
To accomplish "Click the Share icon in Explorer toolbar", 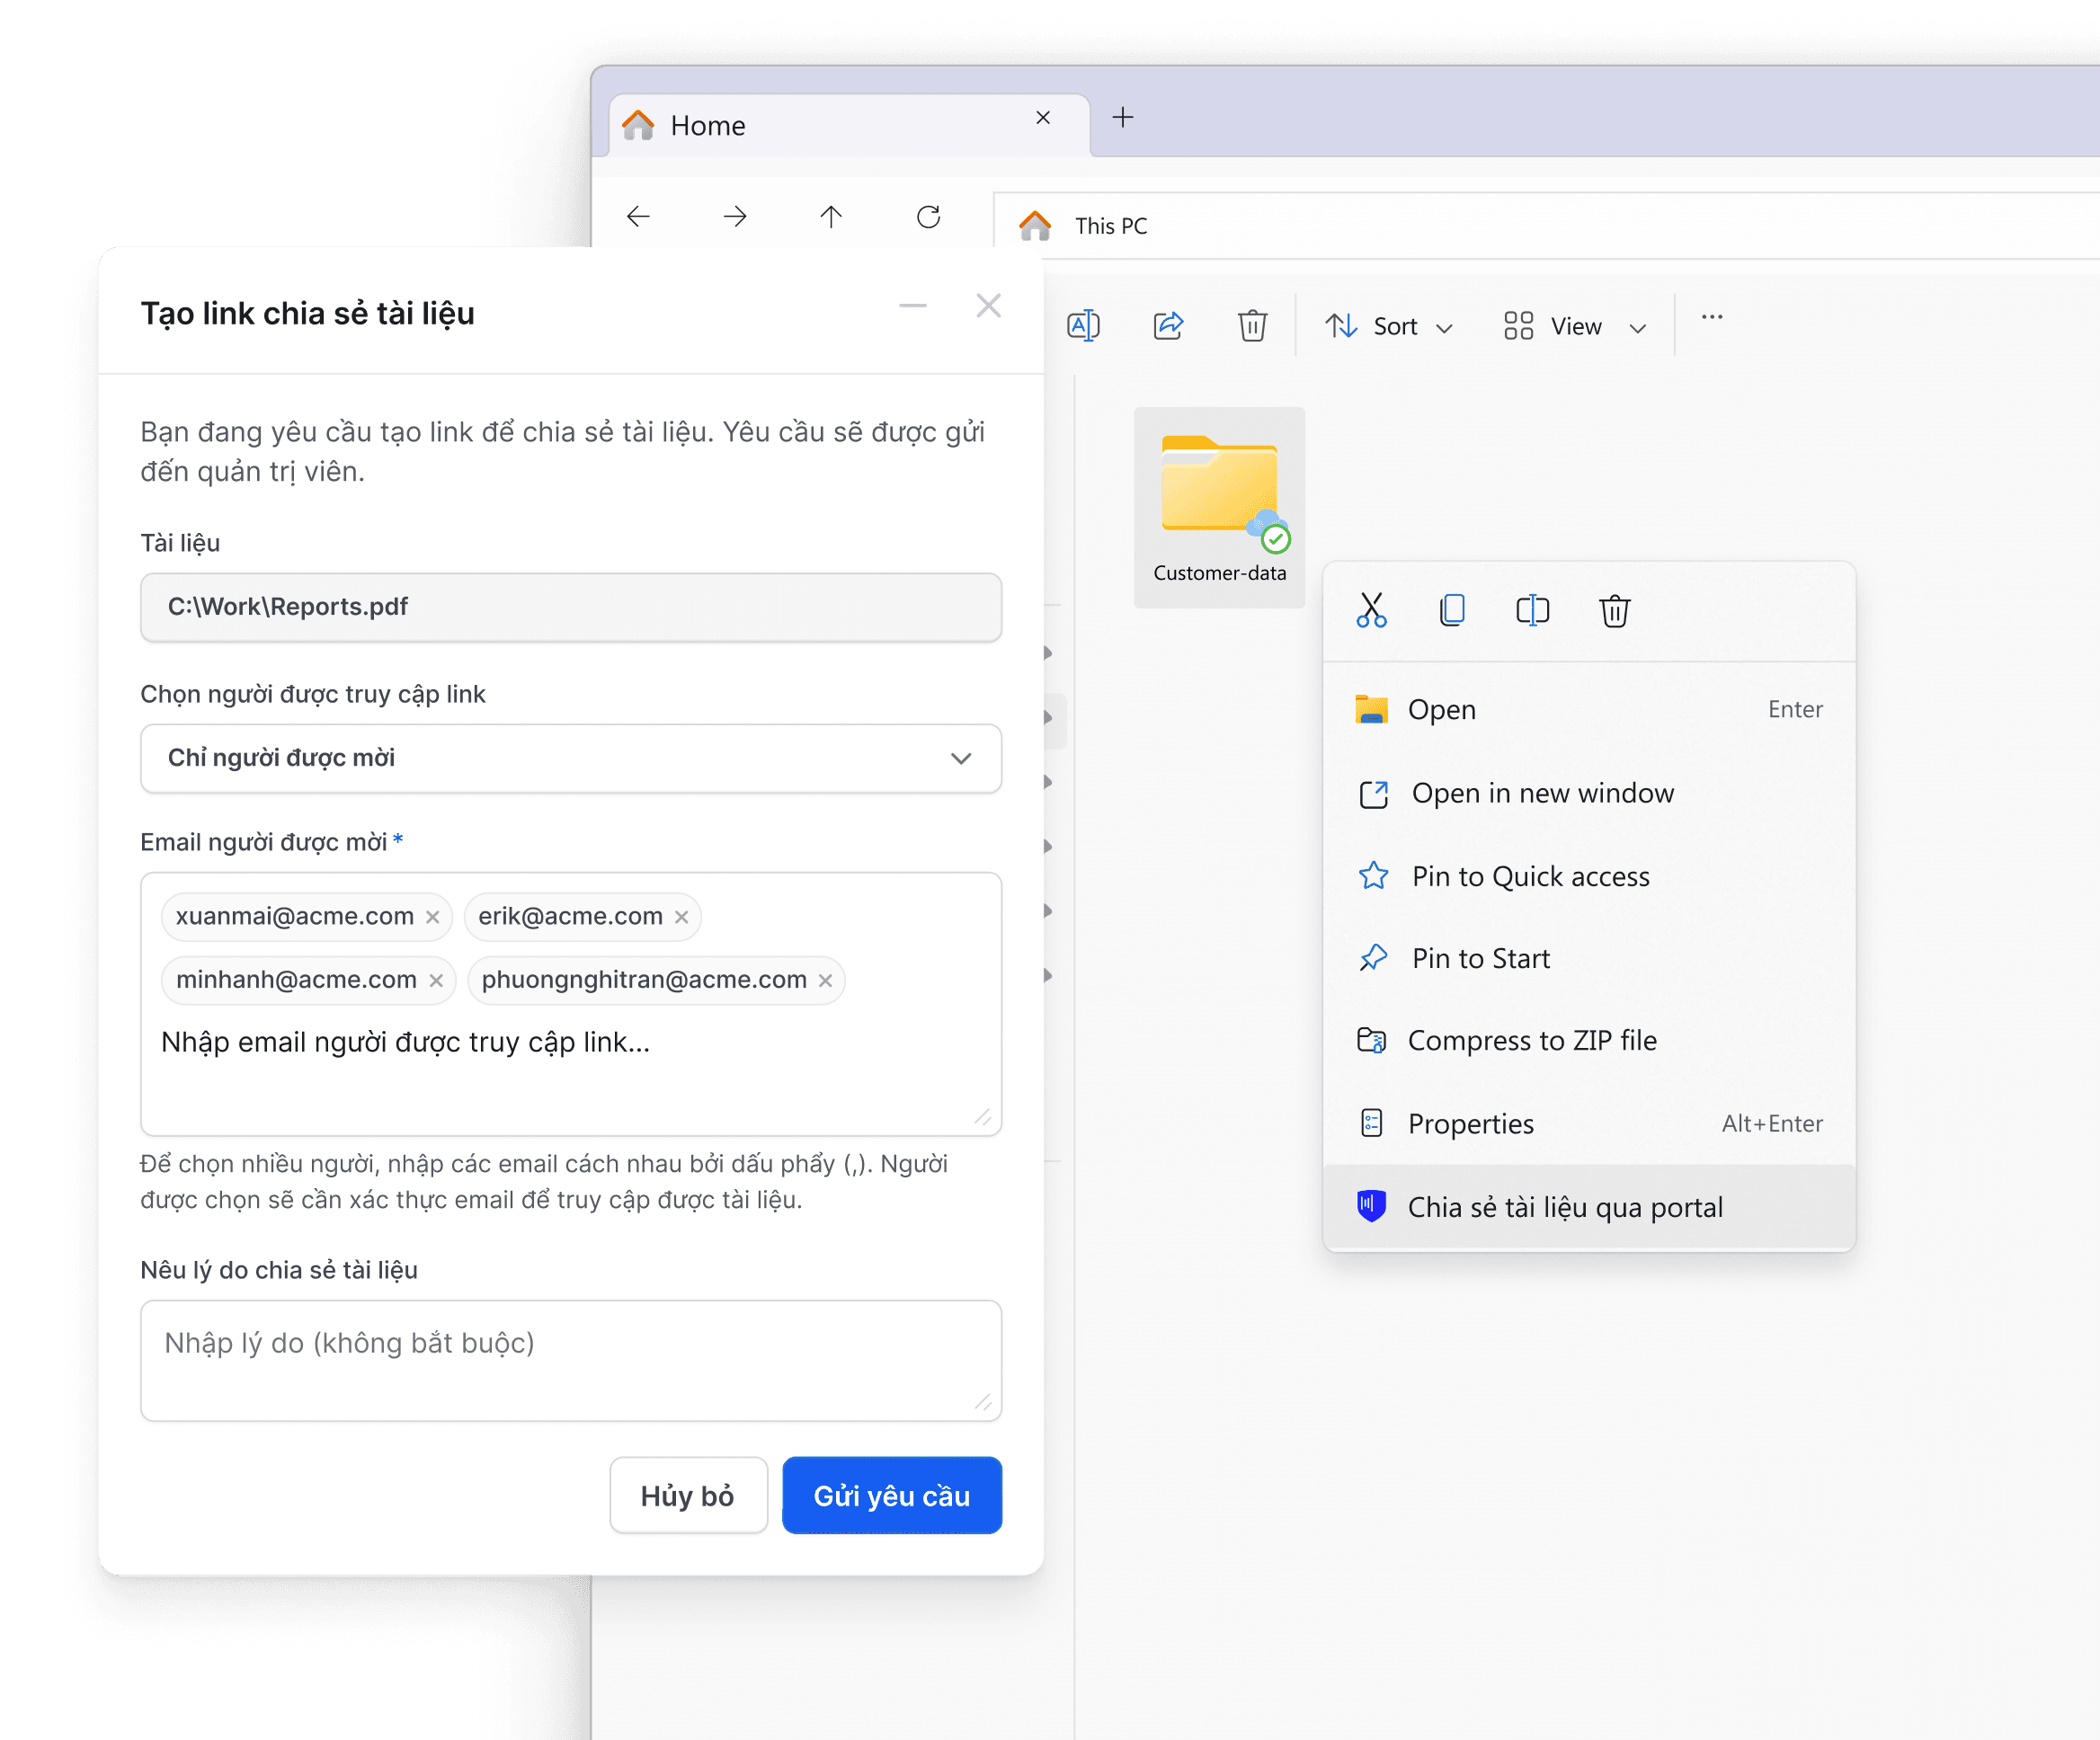I will [x=1168, y=326].
